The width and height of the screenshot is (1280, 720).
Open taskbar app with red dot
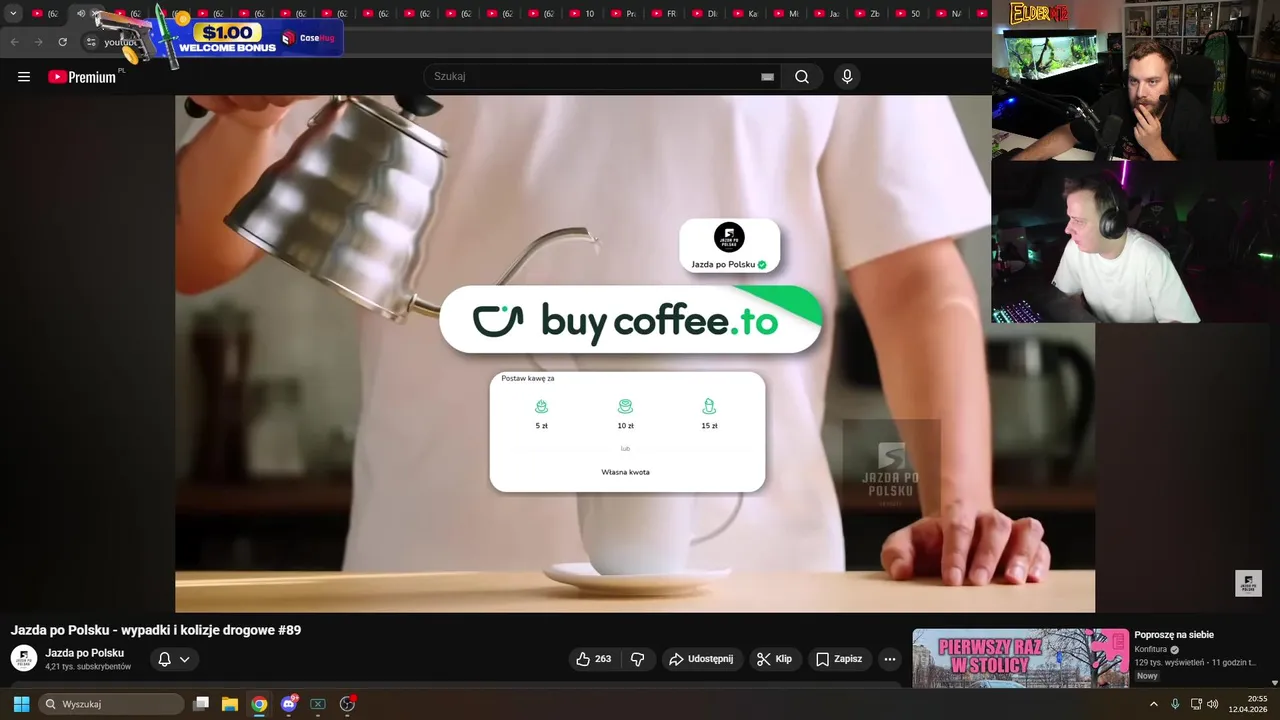click(348, 704)
